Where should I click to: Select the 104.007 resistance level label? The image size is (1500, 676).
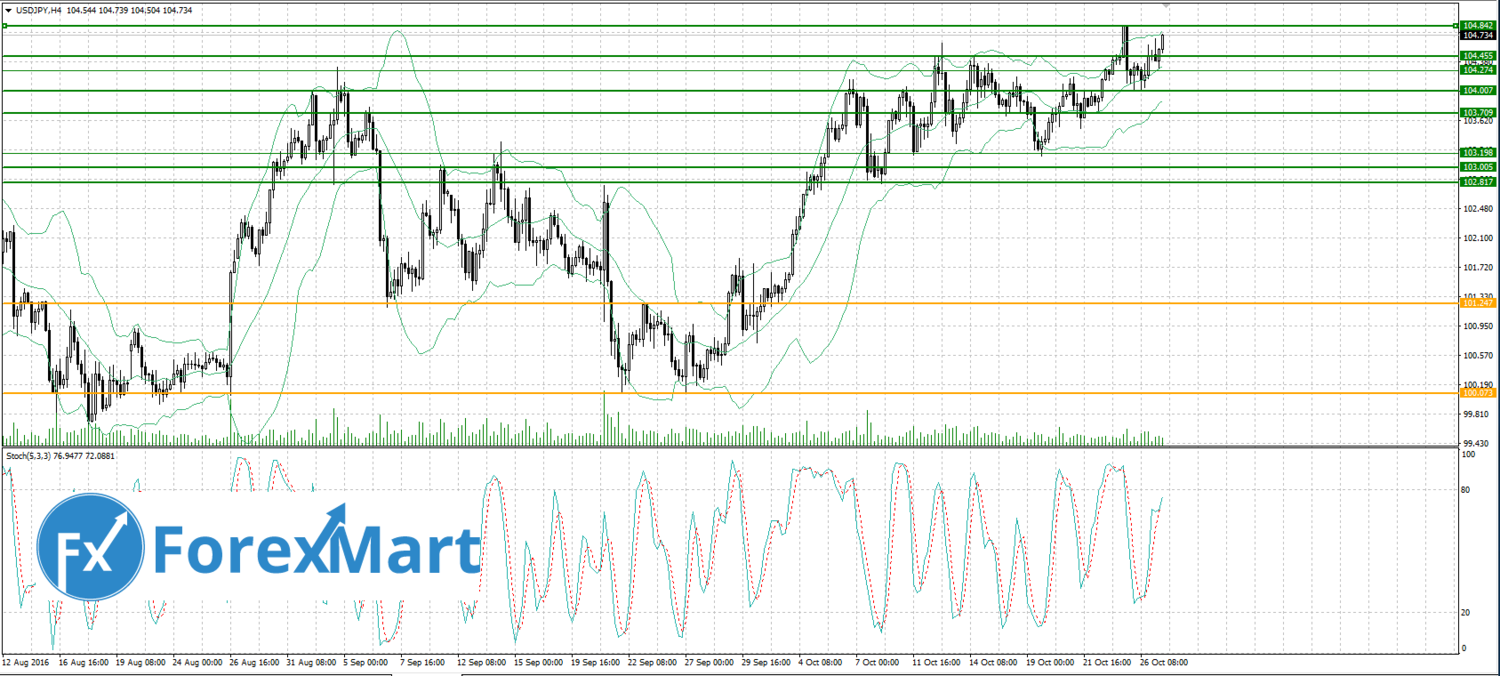pos(1477,90)
